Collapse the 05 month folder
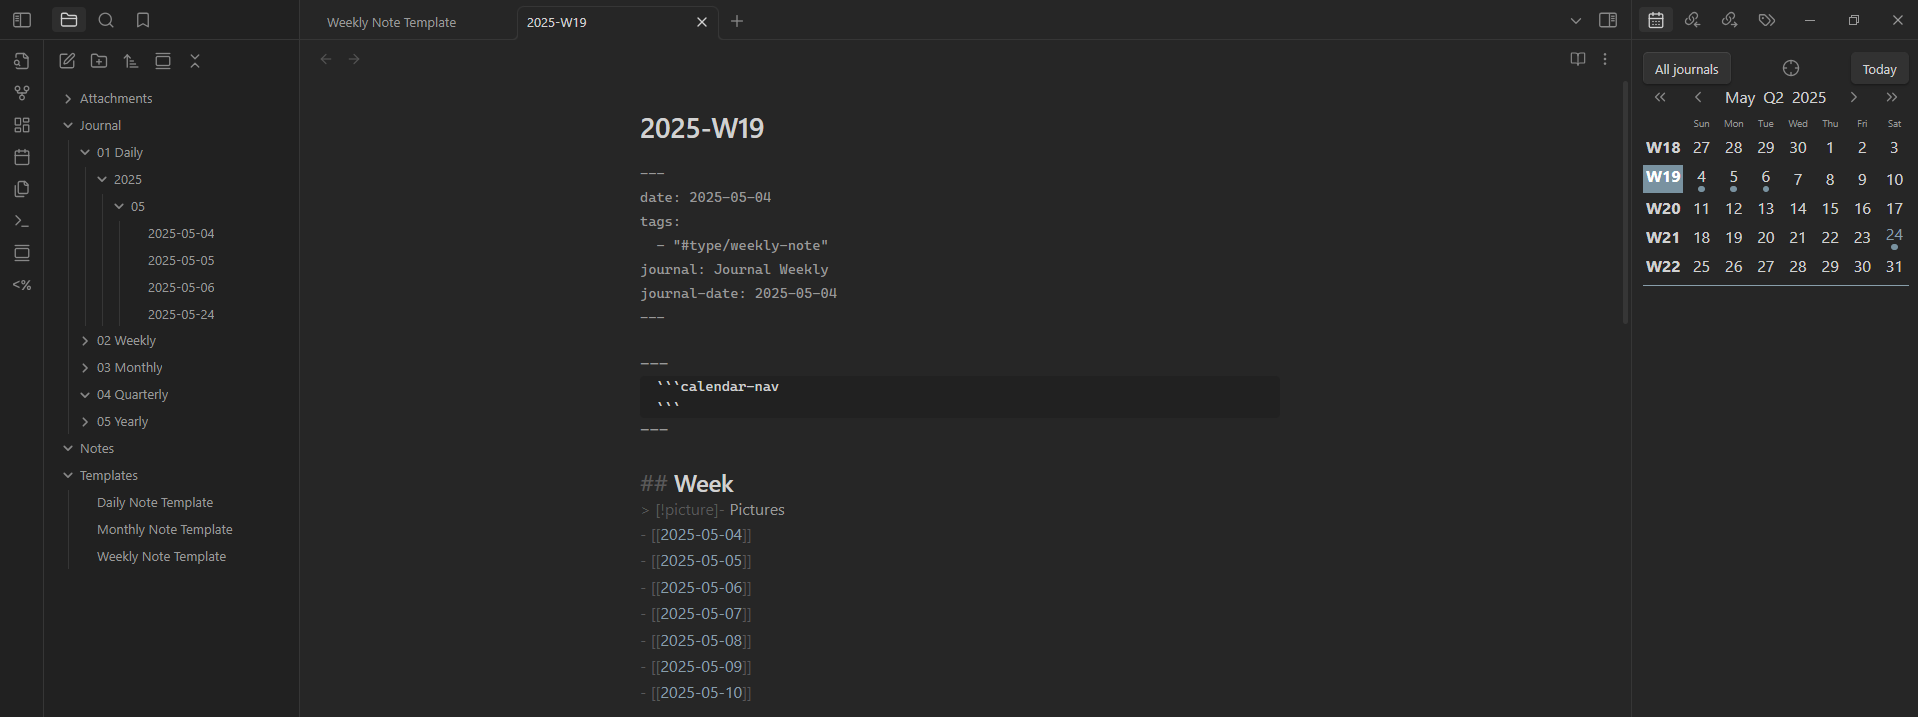 [x=137, y=206]
